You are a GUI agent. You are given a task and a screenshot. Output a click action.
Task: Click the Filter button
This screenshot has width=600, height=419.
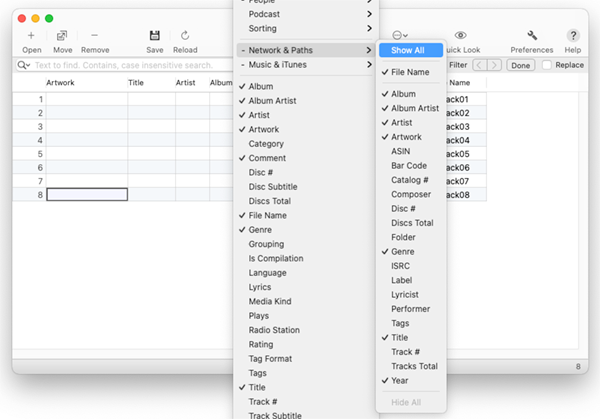pyautogui.click(x=458, y=65)
